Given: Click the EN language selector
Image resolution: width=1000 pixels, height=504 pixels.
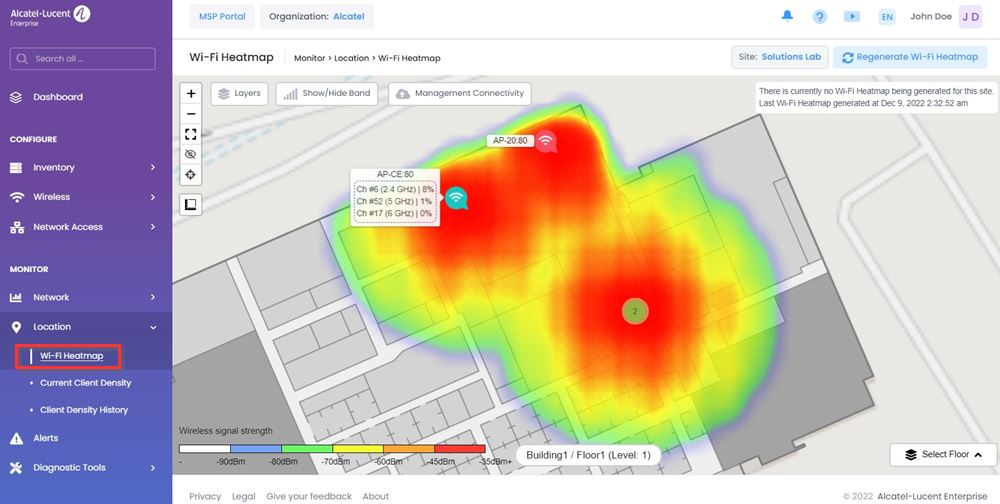Looking at the screenshot, I should tap(886, 17).
